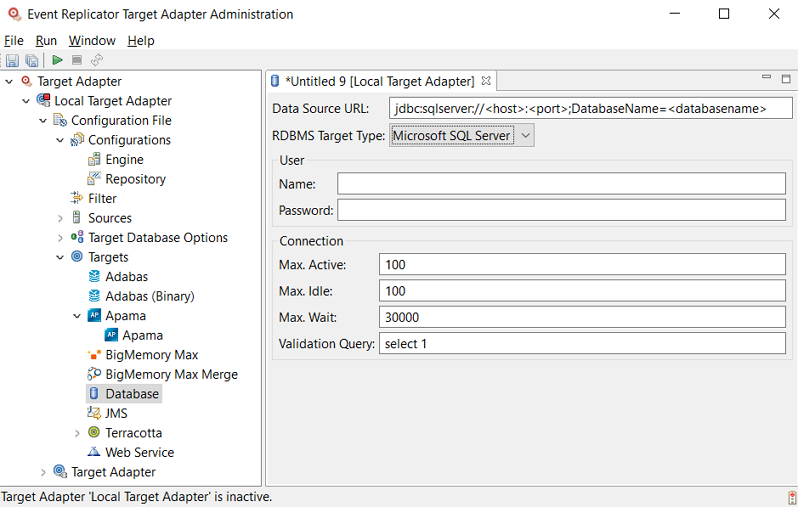Click the Save toolbar icon
This screenshot has width=798, height=507.
[x=12, y=61]
